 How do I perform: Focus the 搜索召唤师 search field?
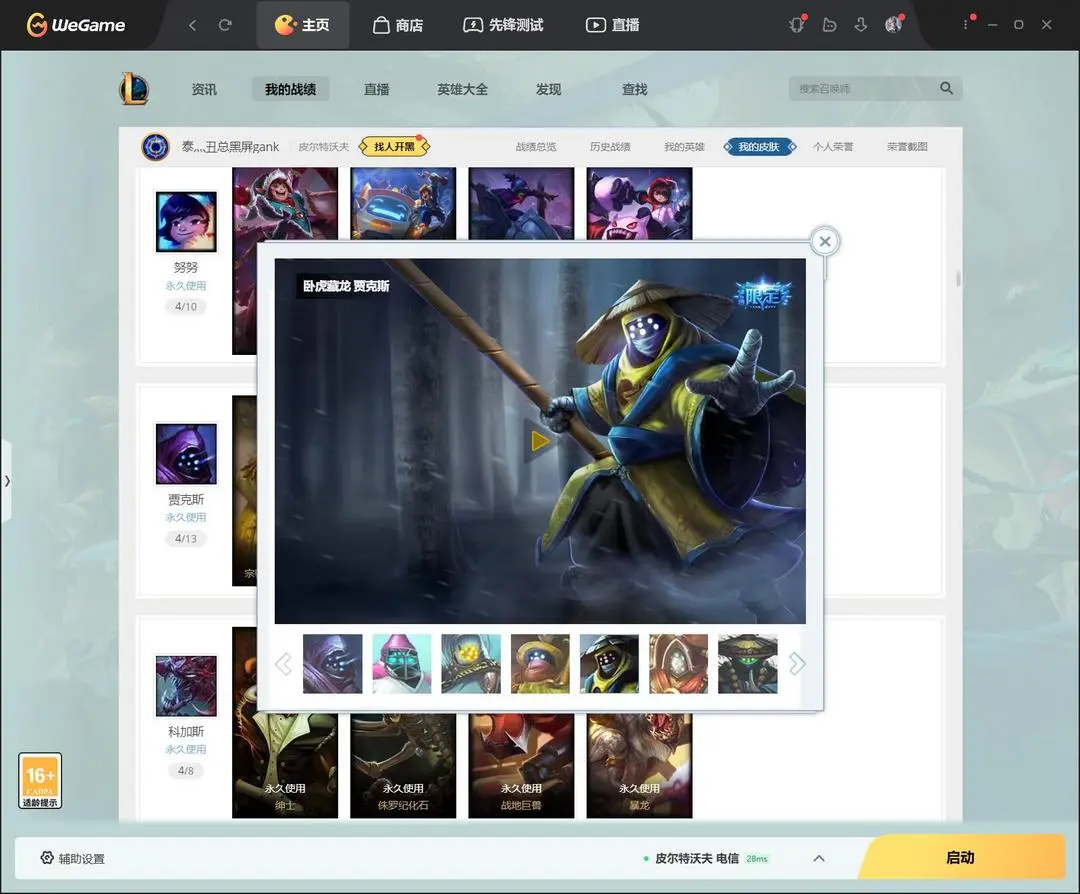[865, 89]
